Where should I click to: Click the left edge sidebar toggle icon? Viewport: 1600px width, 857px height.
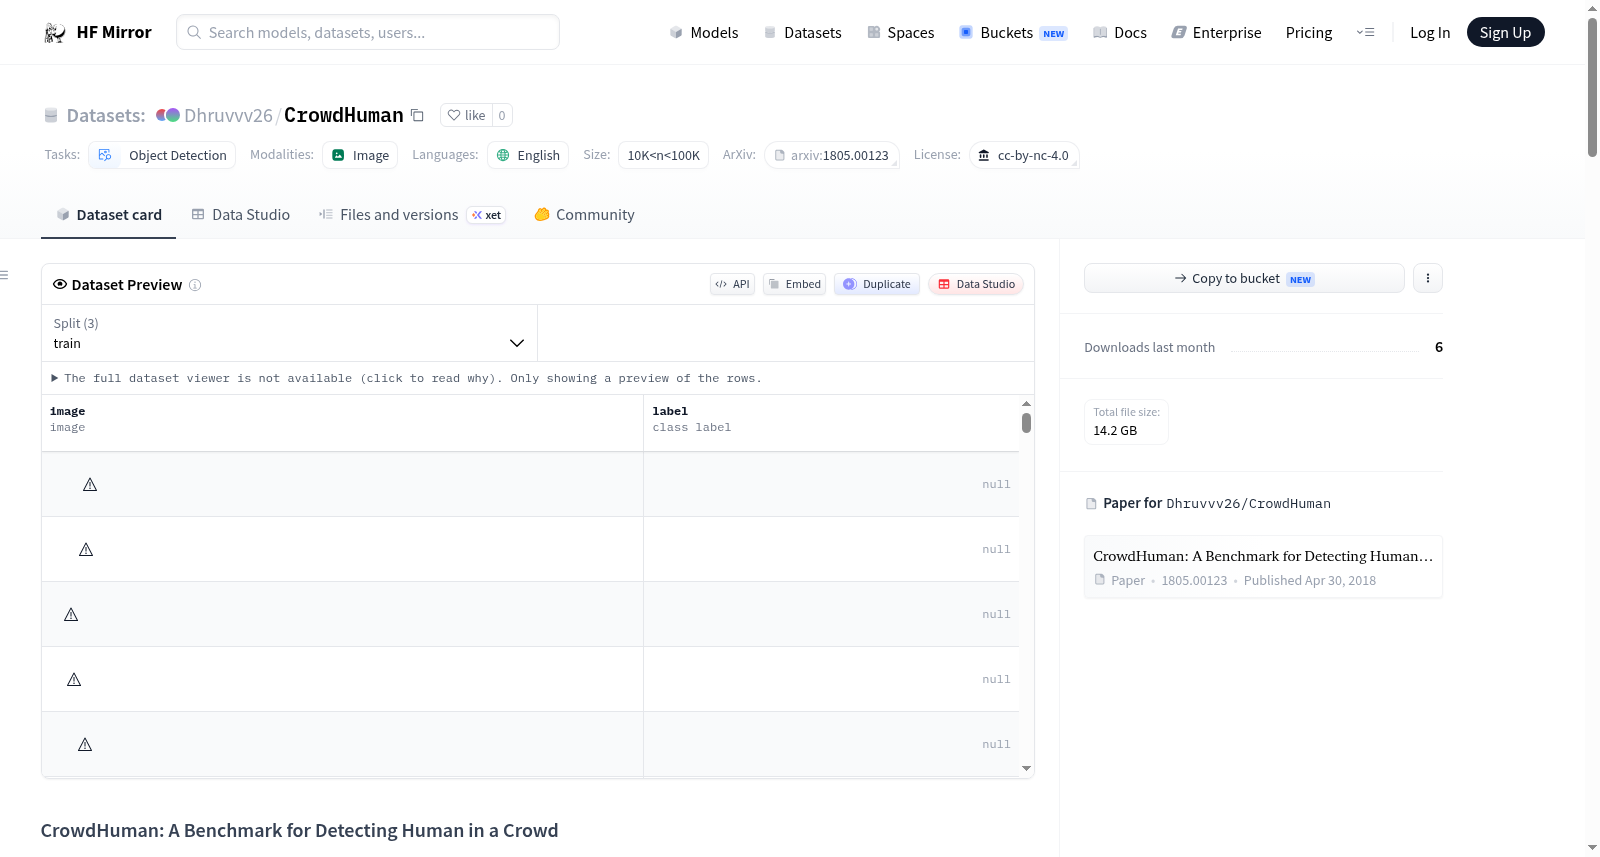pyautogui.click(x=4, y=275)
